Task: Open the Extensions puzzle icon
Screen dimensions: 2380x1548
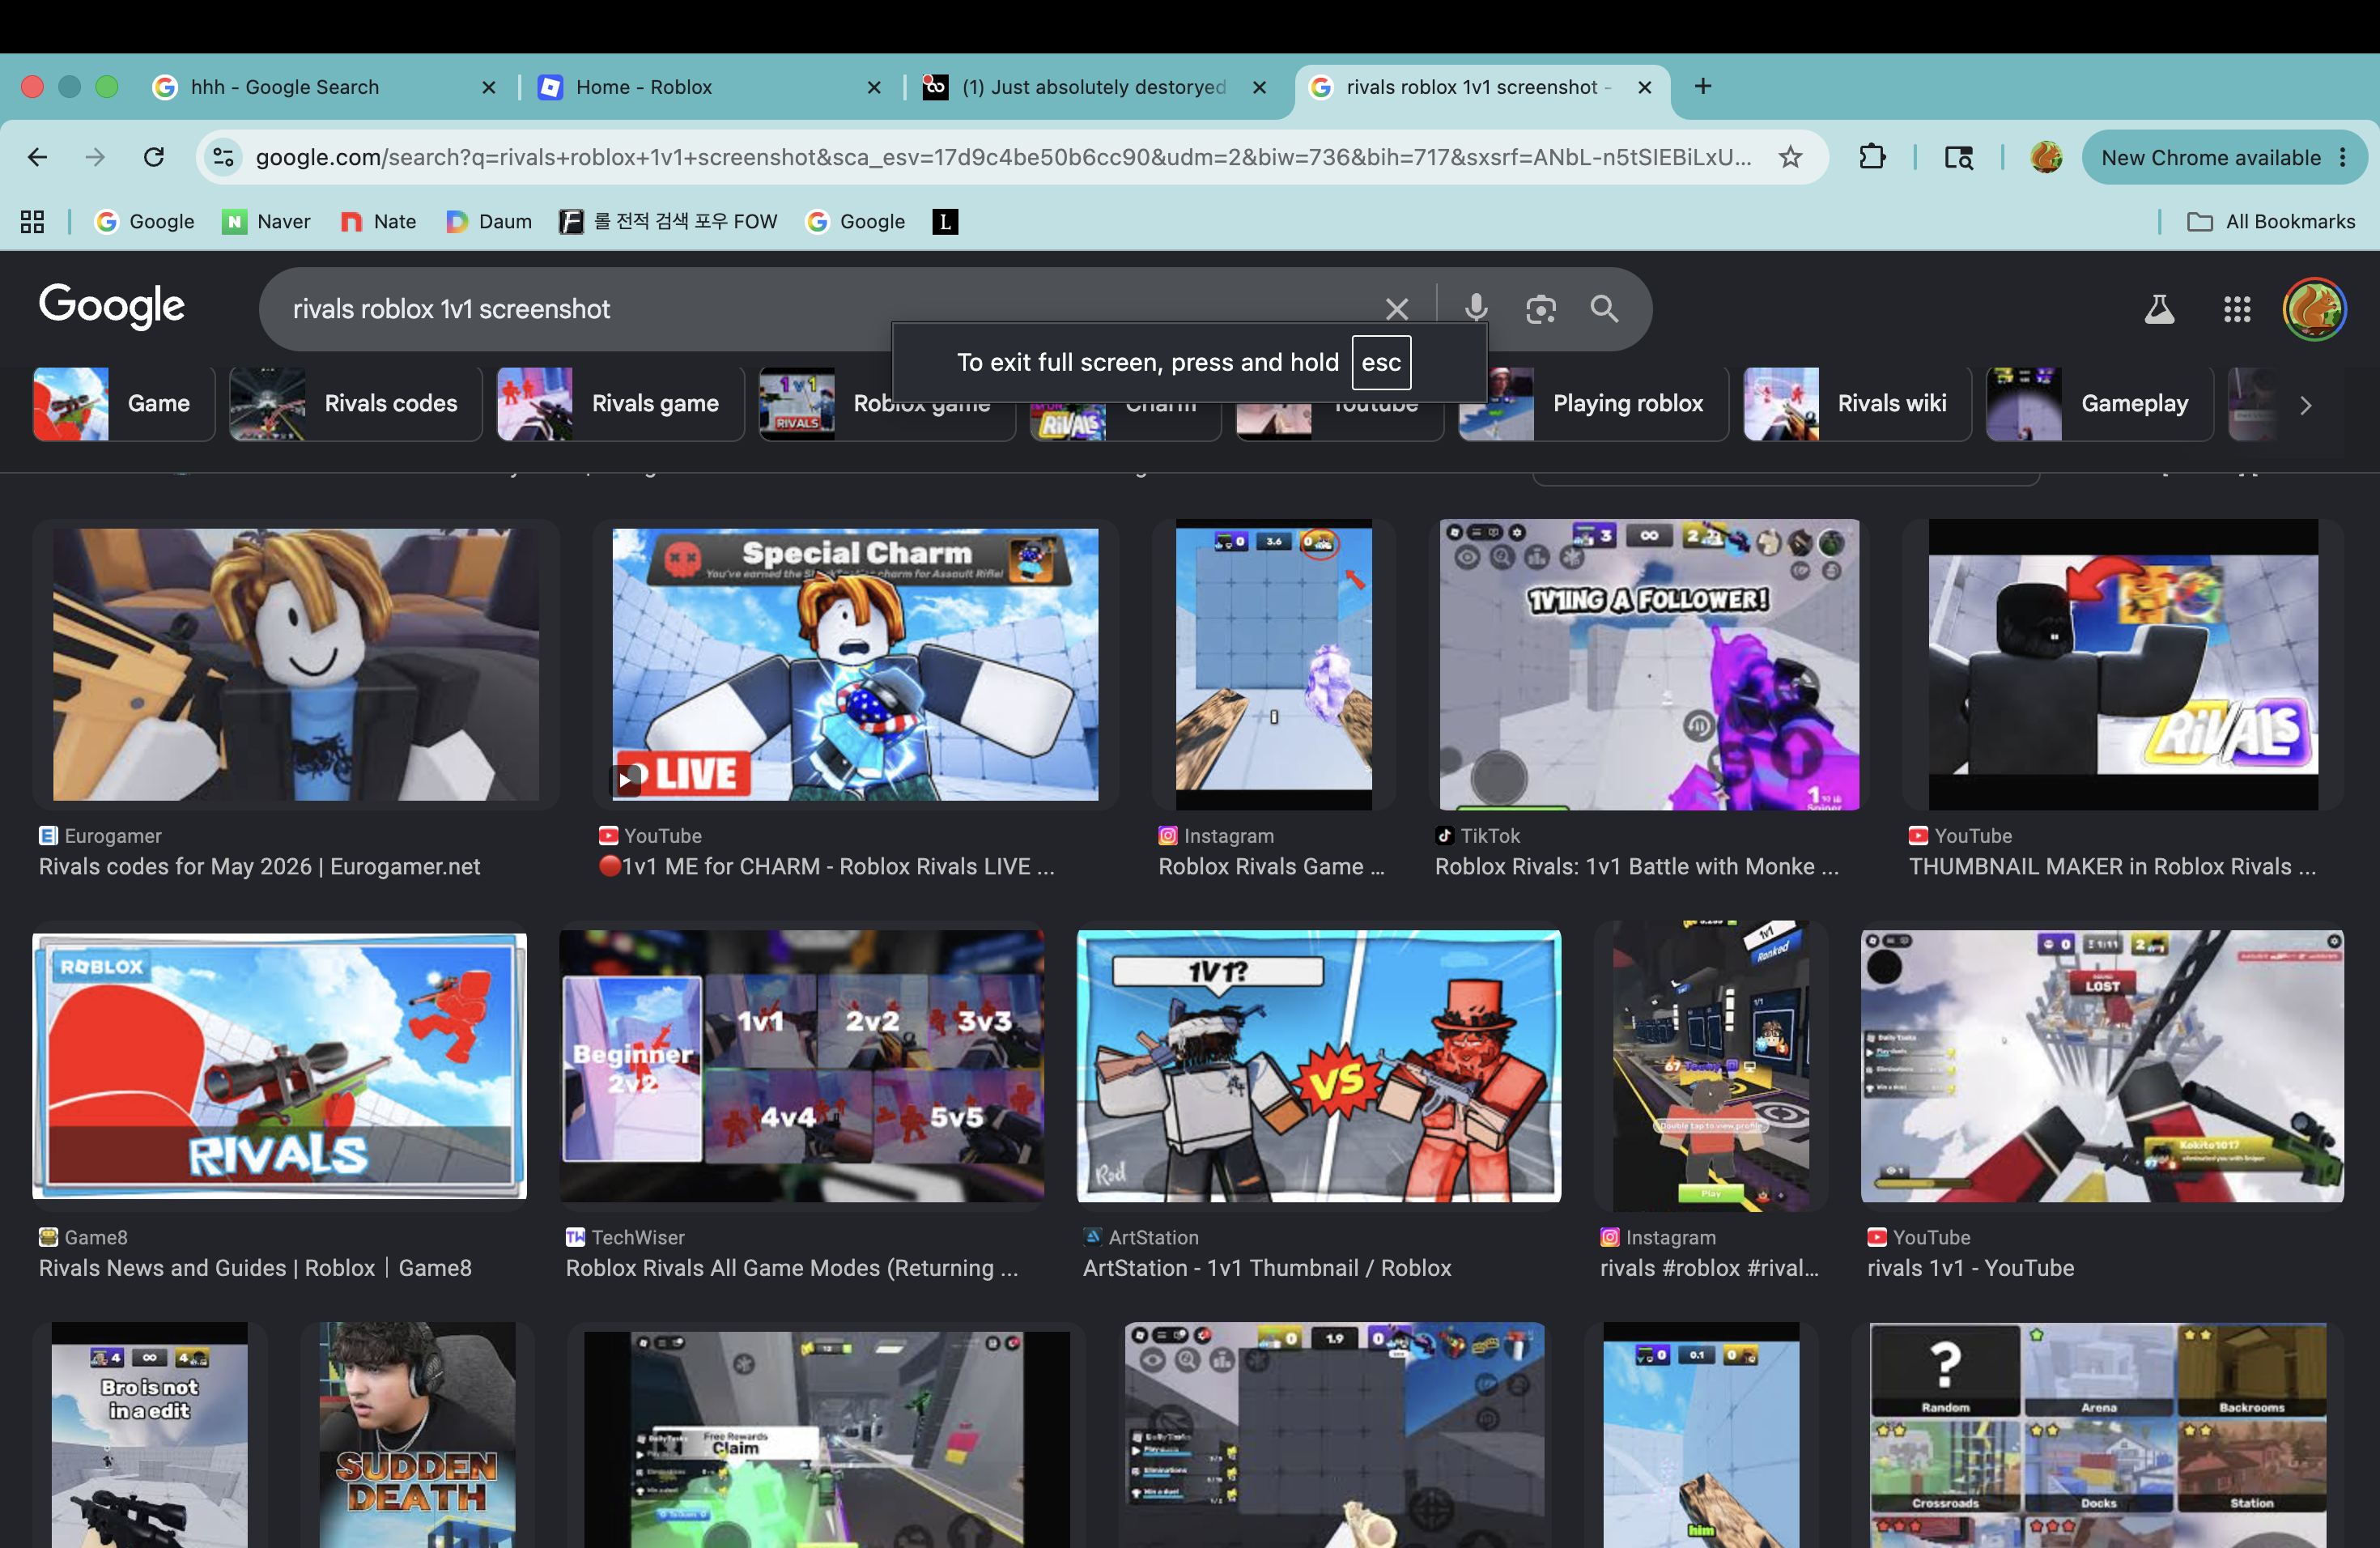Action: tap(1872, 157)
